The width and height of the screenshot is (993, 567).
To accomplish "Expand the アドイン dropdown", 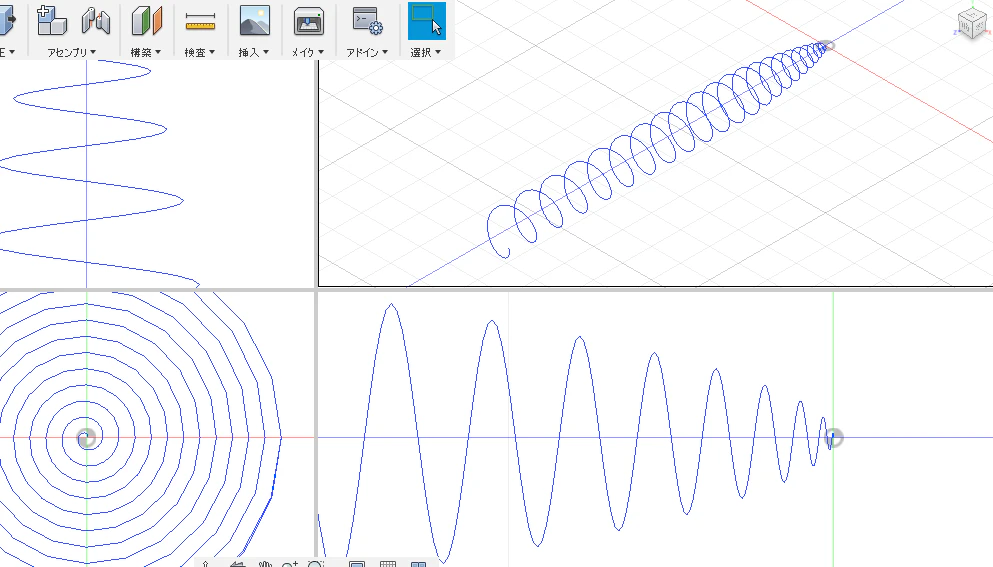I will pyautogui.click(x=367, y=53).
